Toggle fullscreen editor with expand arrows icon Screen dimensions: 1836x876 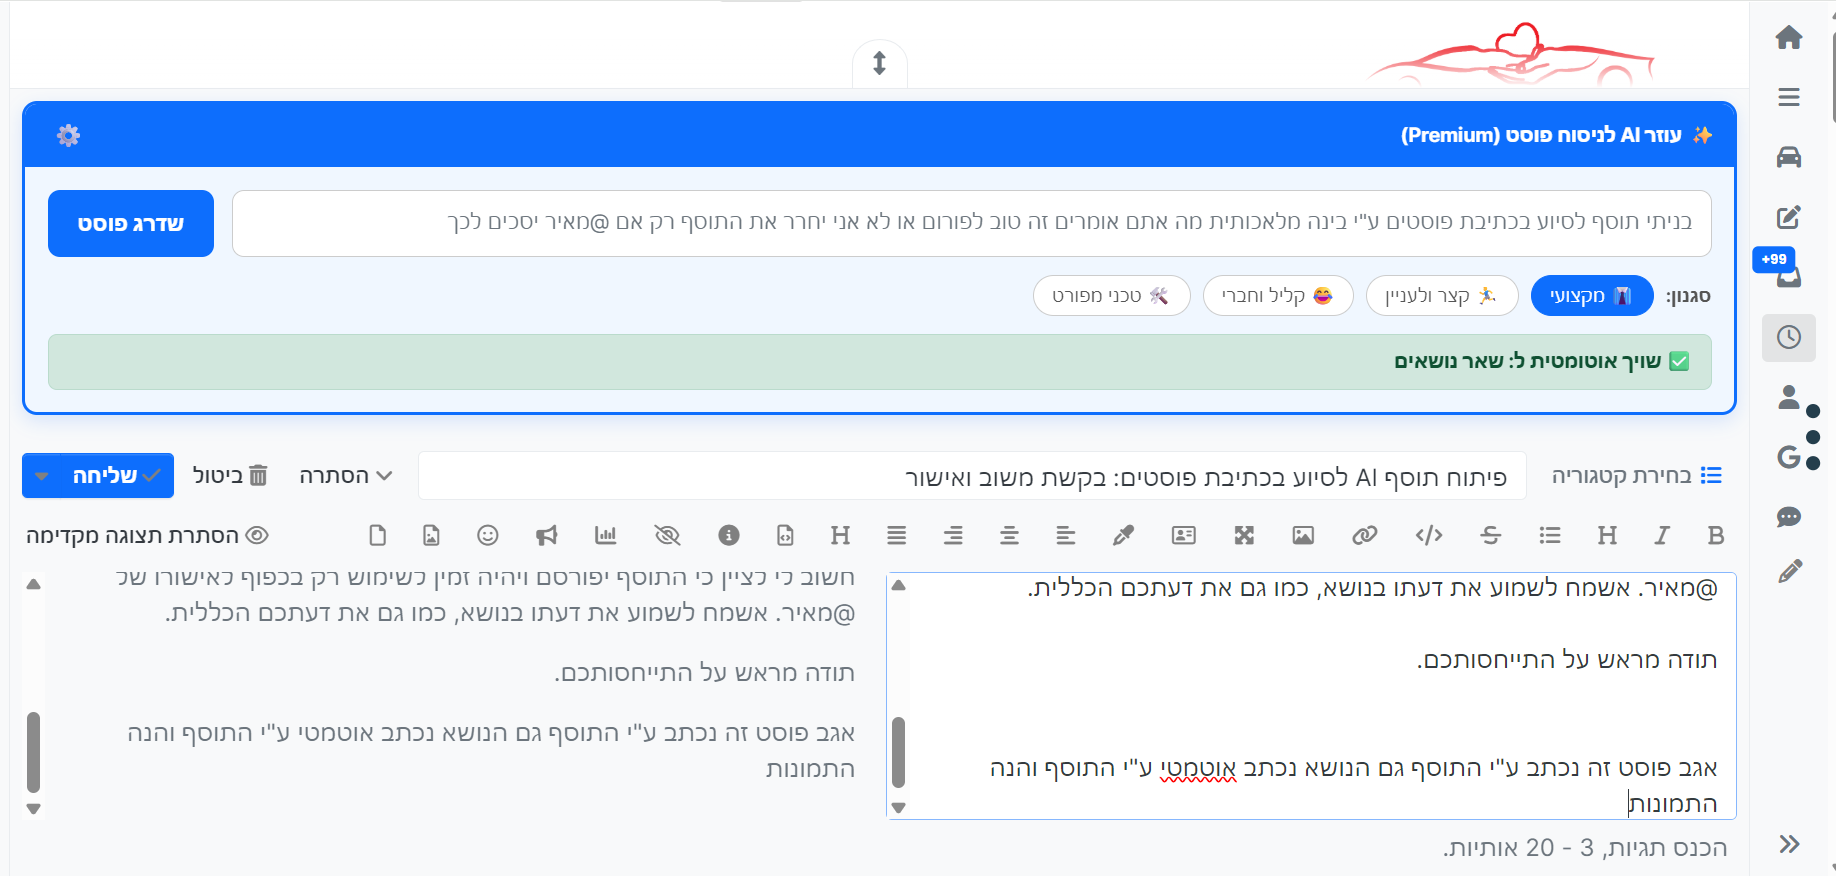point(1244,535)
